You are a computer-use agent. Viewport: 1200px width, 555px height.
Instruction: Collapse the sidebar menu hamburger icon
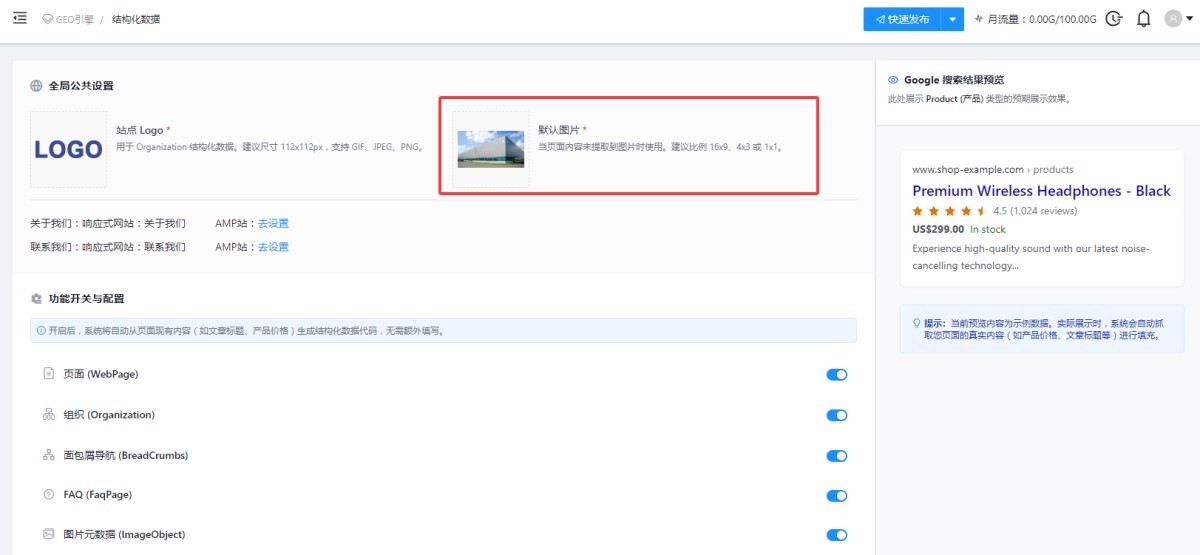click(20, 18)
